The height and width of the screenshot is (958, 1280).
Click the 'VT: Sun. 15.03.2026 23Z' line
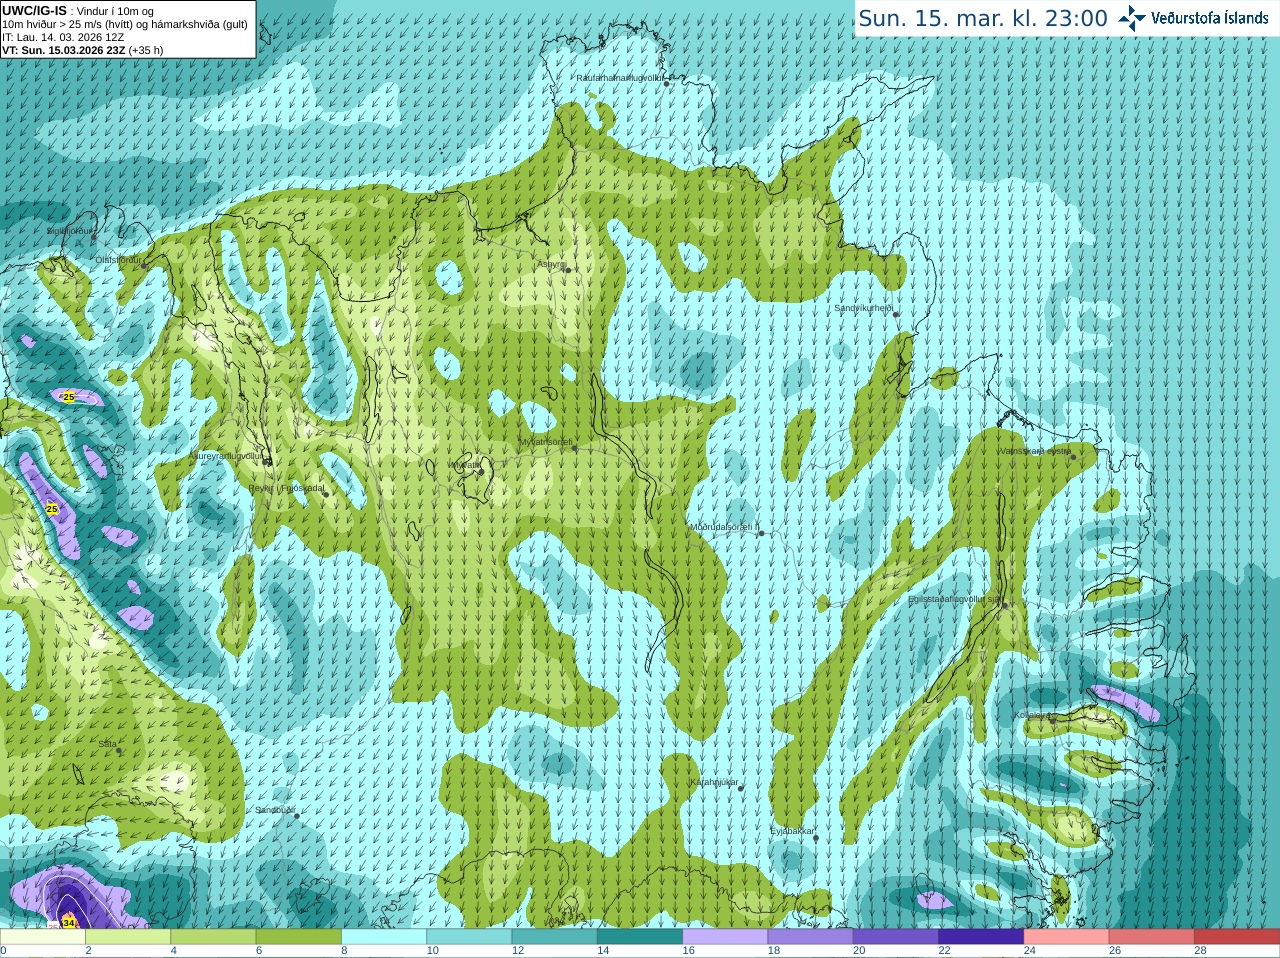(63, 50)
